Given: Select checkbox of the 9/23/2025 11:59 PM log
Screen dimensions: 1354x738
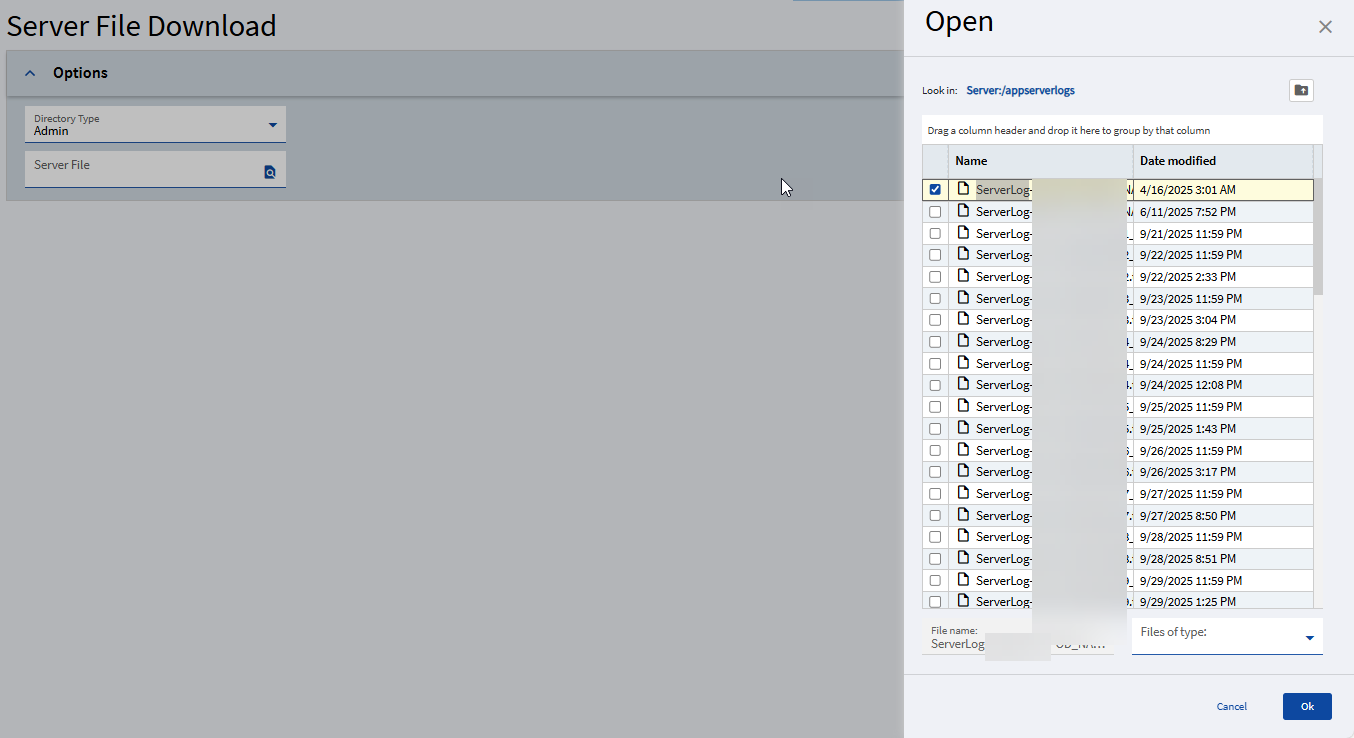Looking at the screenshot, I should (x=935, y=298).
